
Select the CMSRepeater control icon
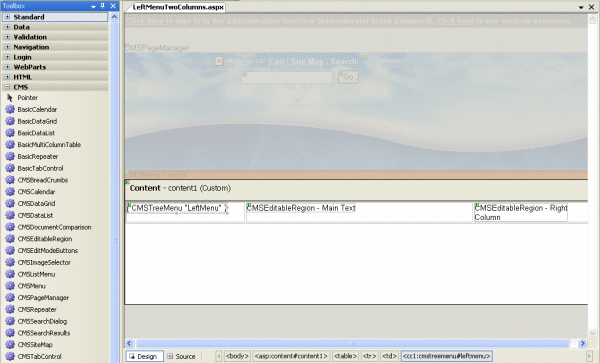(10, 309)
